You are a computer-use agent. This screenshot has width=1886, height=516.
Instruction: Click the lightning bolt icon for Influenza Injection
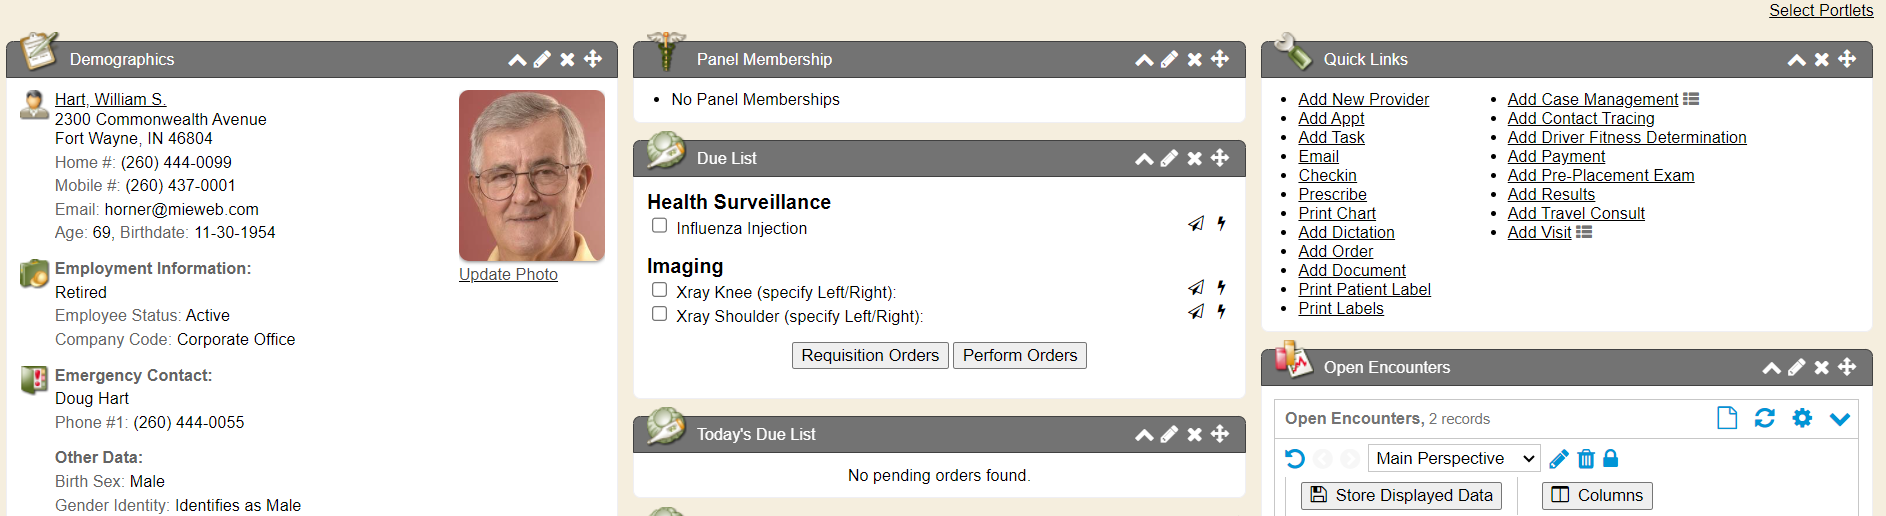coord(1221,223)
